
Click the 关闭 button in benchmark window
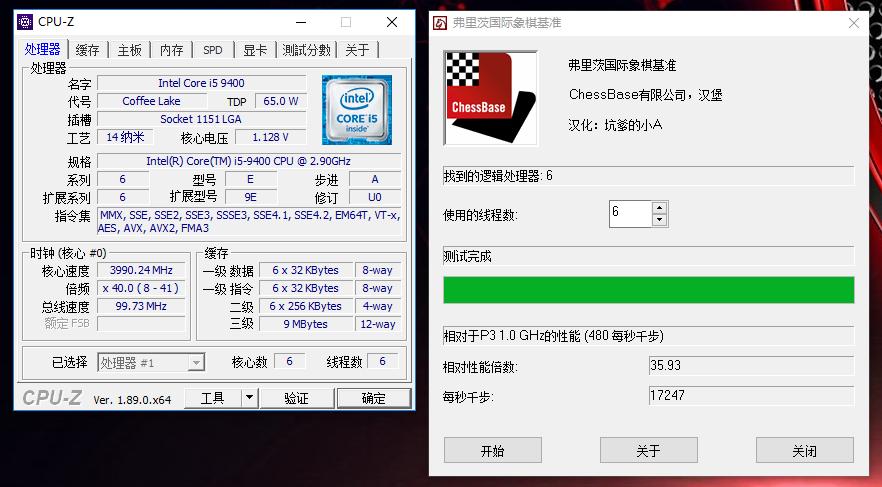click(804, 450)
